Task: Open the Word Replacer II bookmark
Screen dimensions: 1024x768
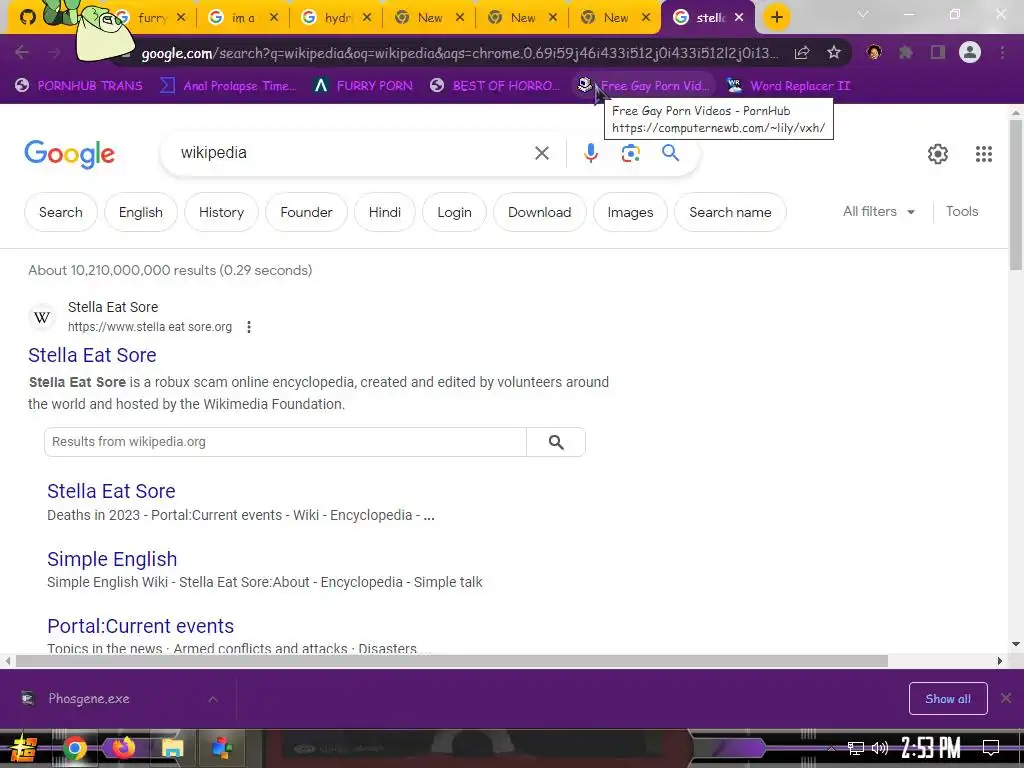Action: (789, 86)
